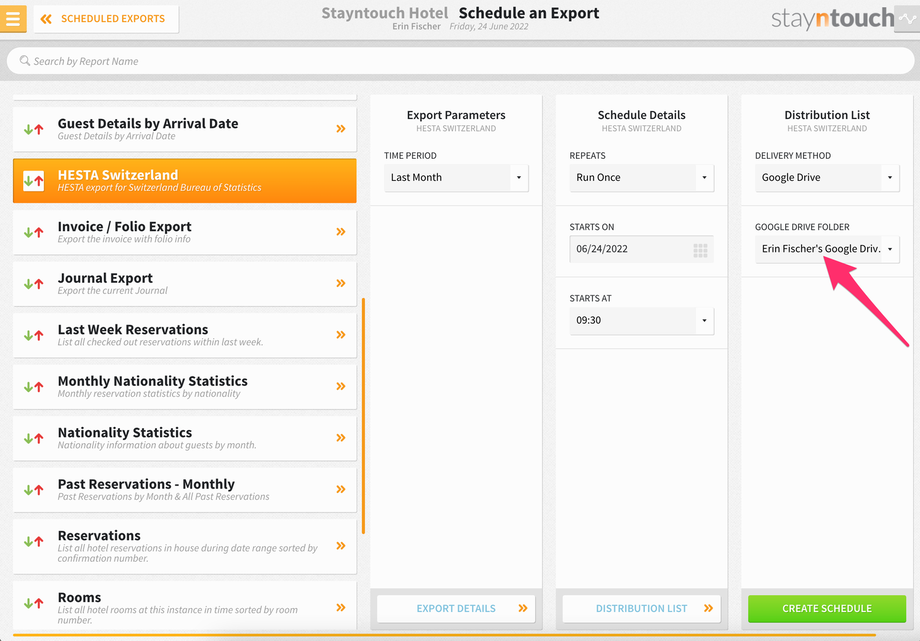Viewport: 920px width, 641px height.
Task: Click the Distribution List button
Action: [x=641, y=609]
